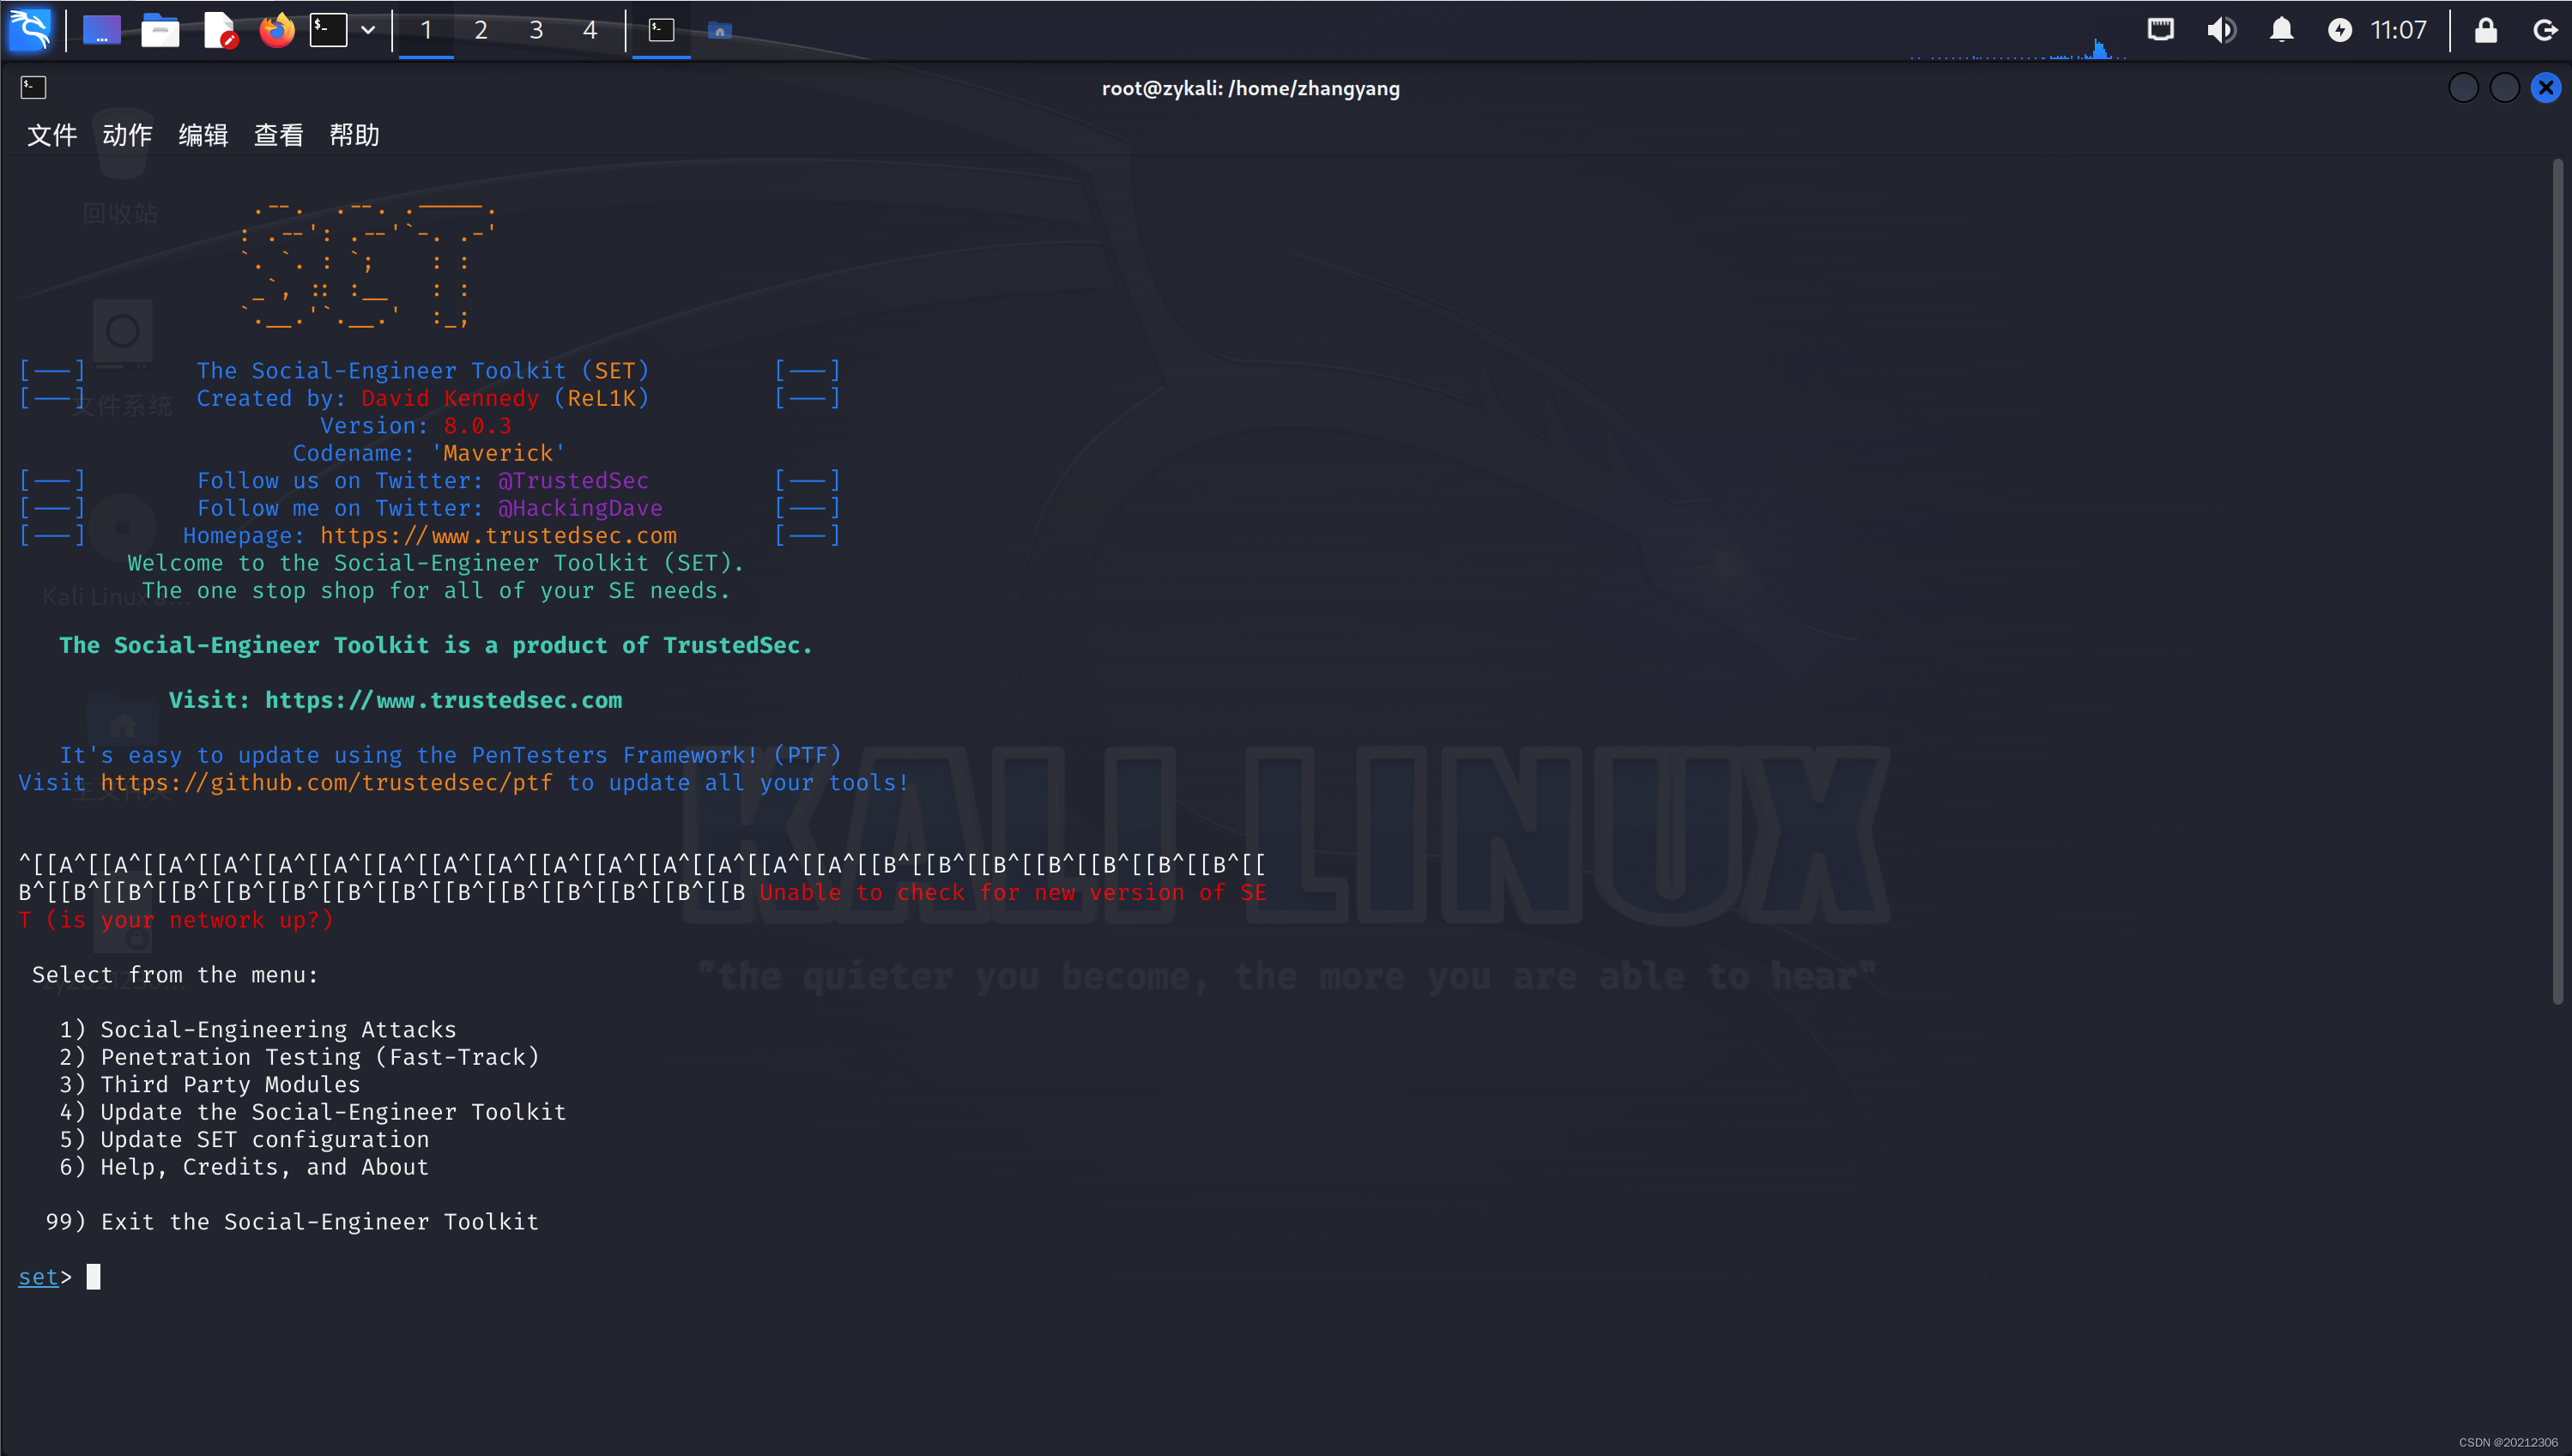The height and width of the screenshot is (1456, 2572).
Task: Switch to workspace 2
Action: pyautogui.click(x=481, y=30)
